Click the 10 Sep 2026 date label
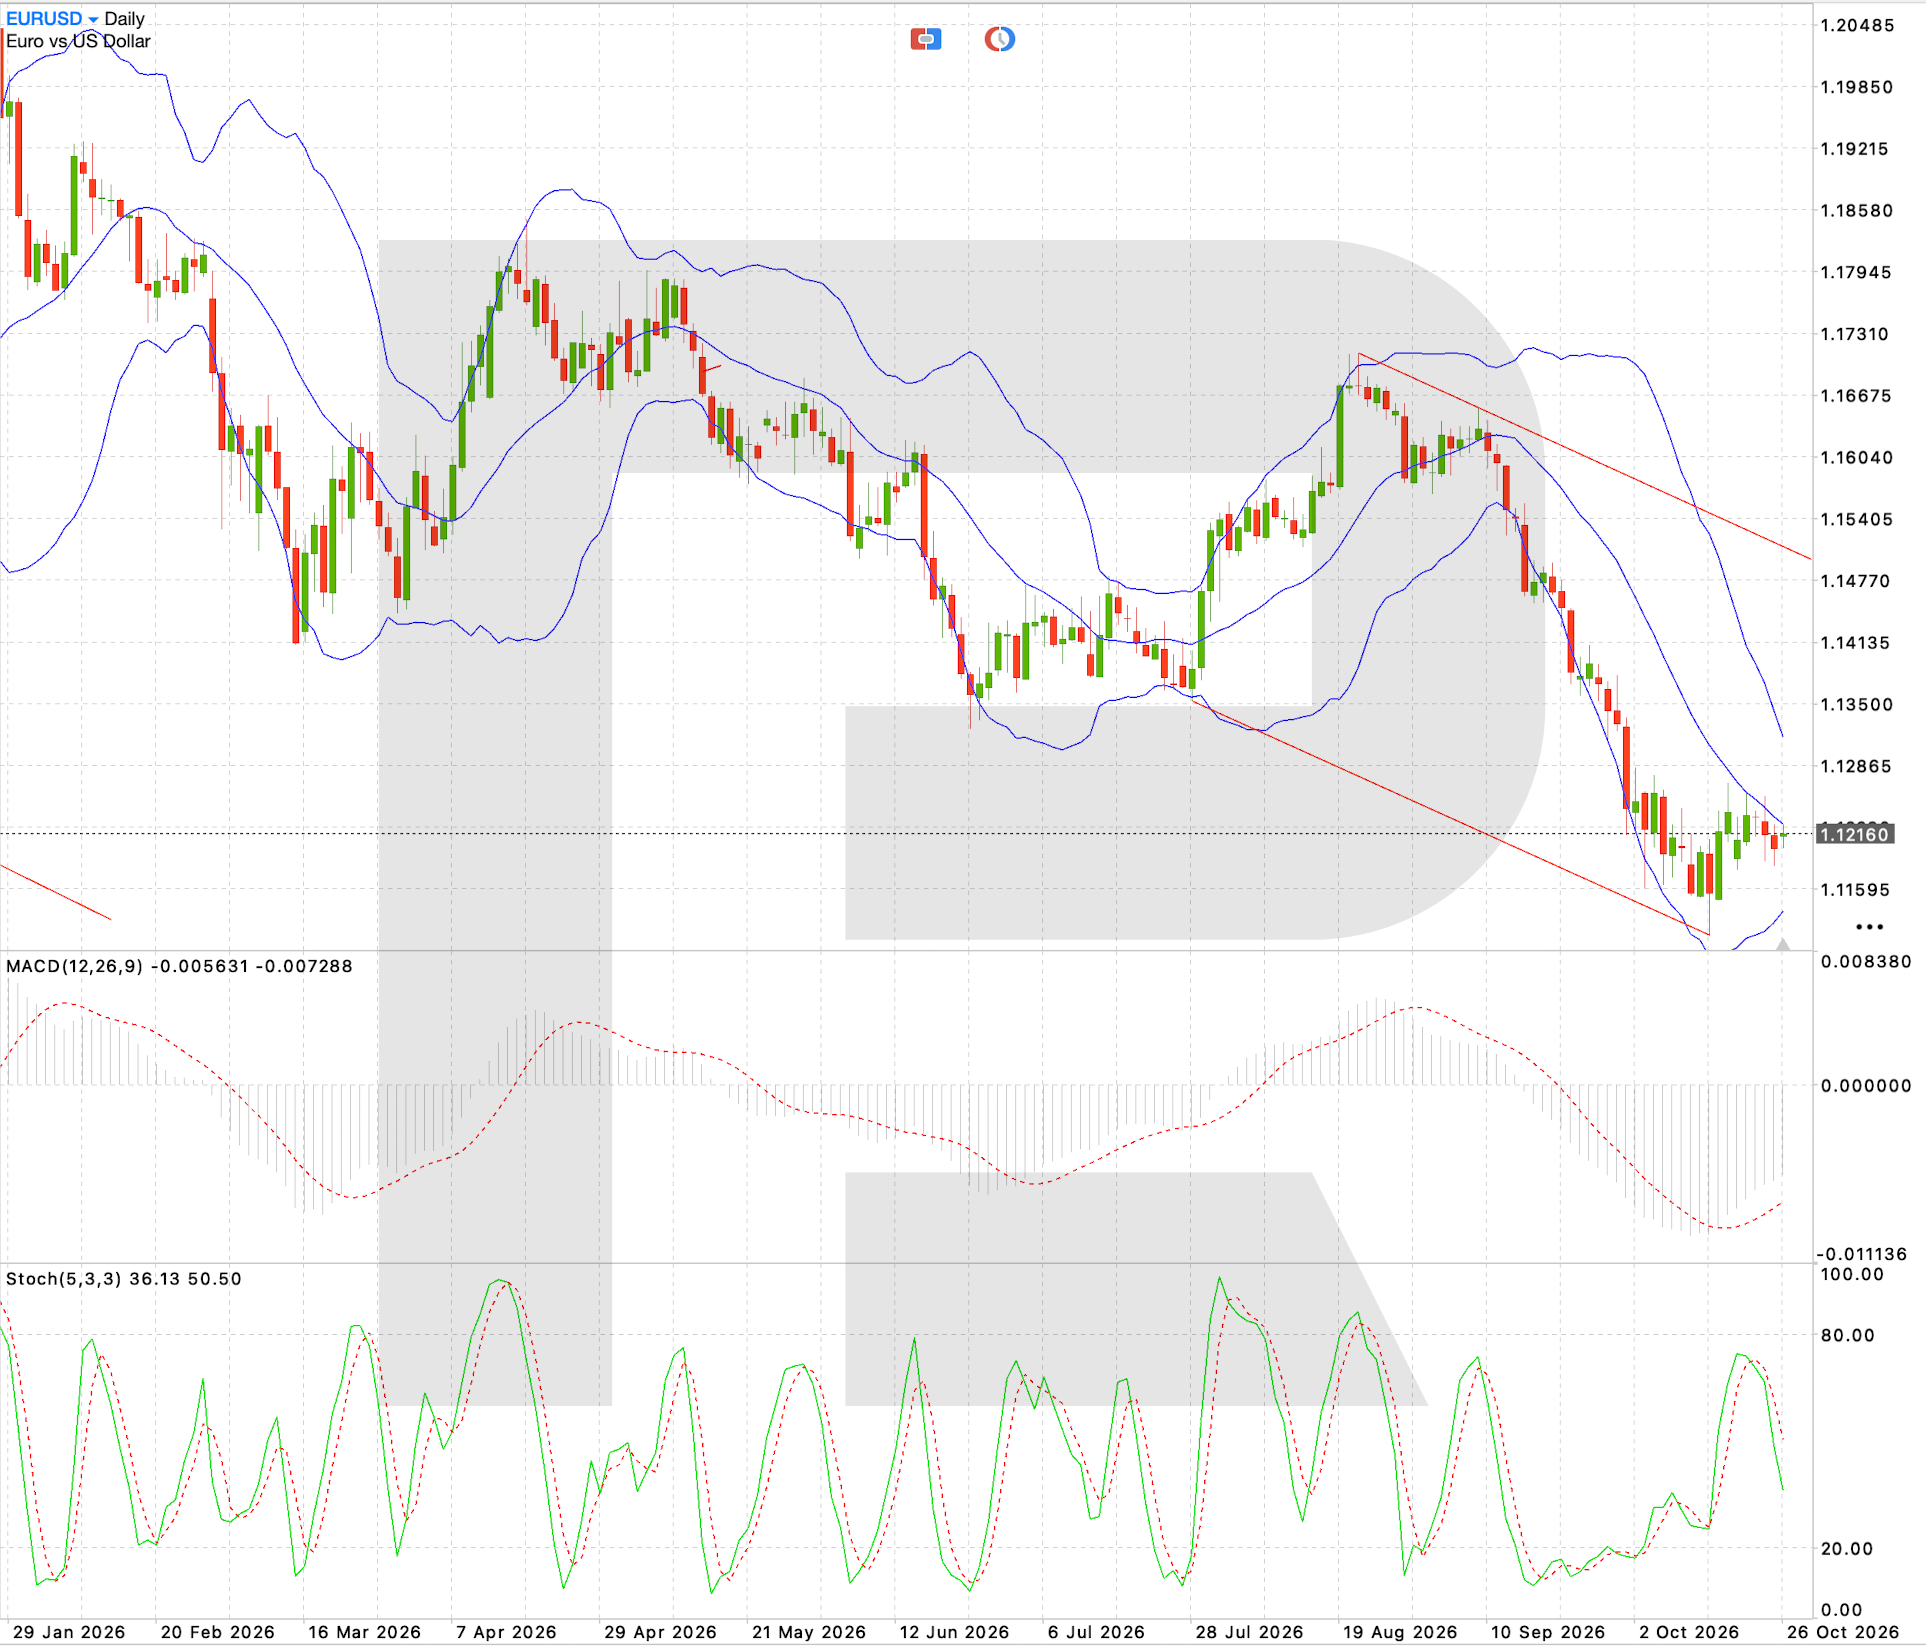Viewport: 1926px width, 1646px height. tap(1547, 1632)
